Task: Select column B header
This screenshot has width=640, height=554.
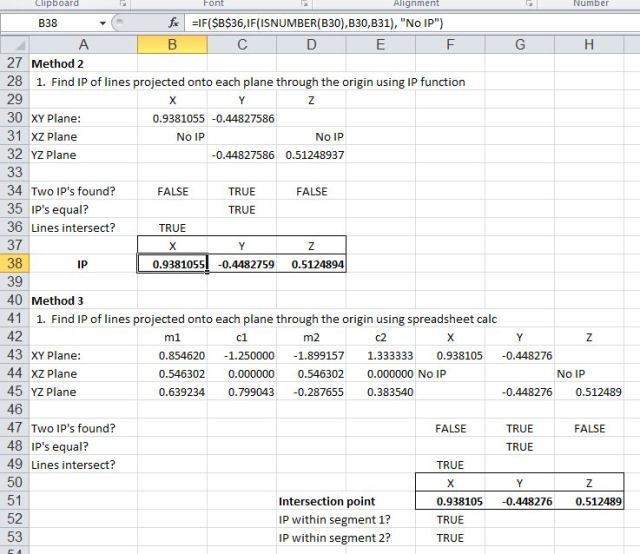Action: (172, 44)
